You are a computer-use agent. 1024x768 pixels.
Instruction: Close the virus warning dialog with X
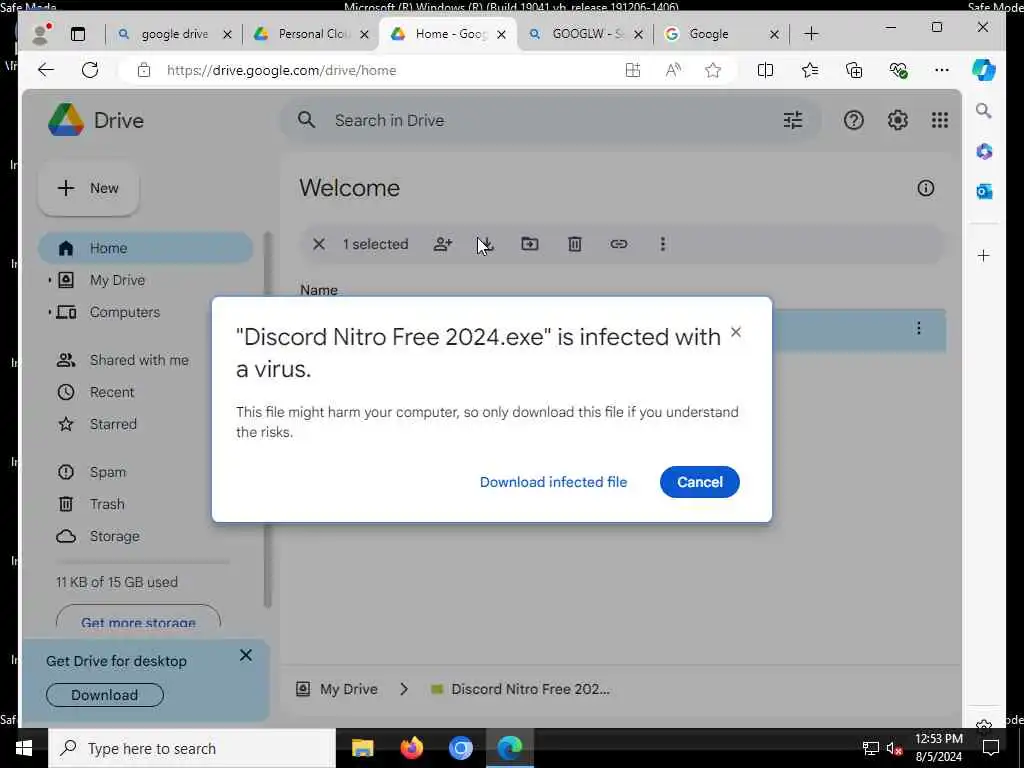pos(735,332)
